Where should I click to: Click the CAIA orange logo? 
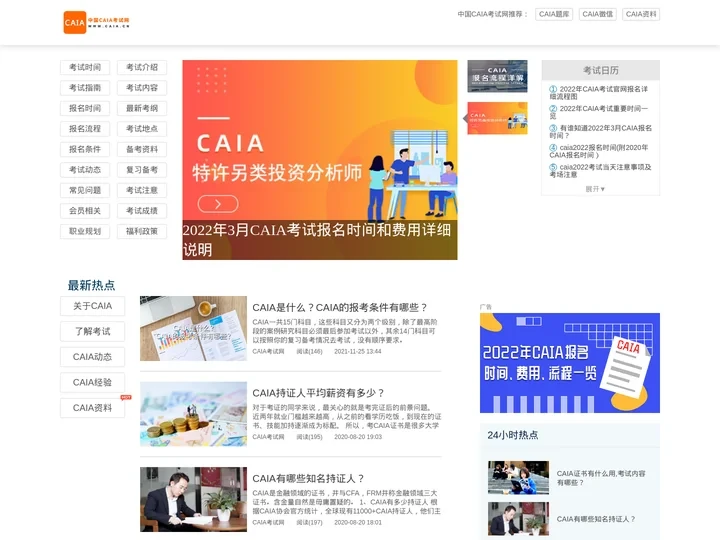point(96,22)
